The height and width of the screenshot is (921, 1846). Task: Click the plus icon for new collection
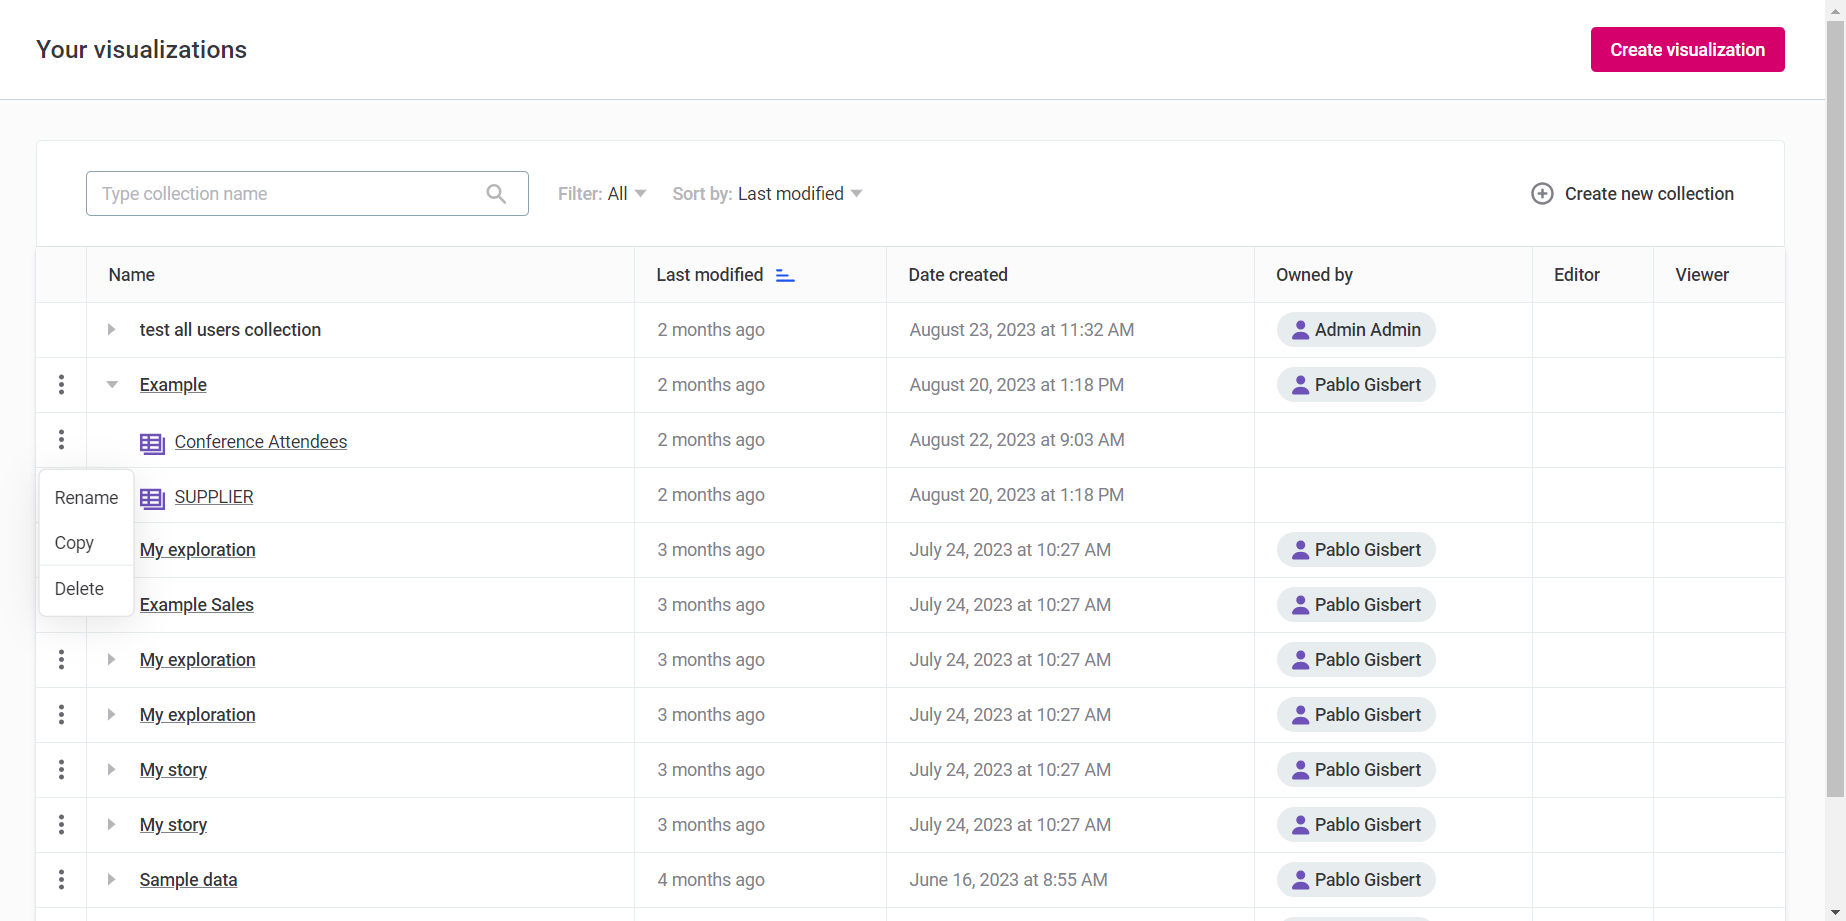pos(1542,194)
